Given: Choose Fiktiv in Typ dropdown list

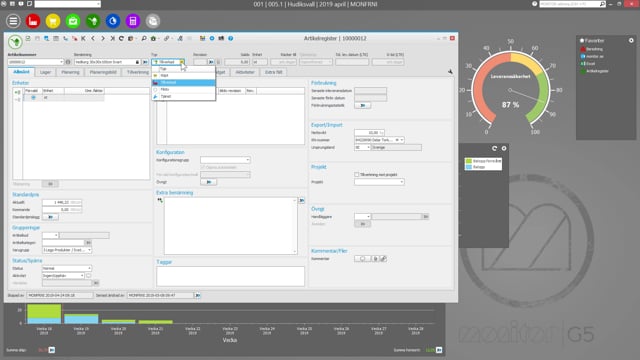Looking at the screenshot, I should [x=184, y=89].
